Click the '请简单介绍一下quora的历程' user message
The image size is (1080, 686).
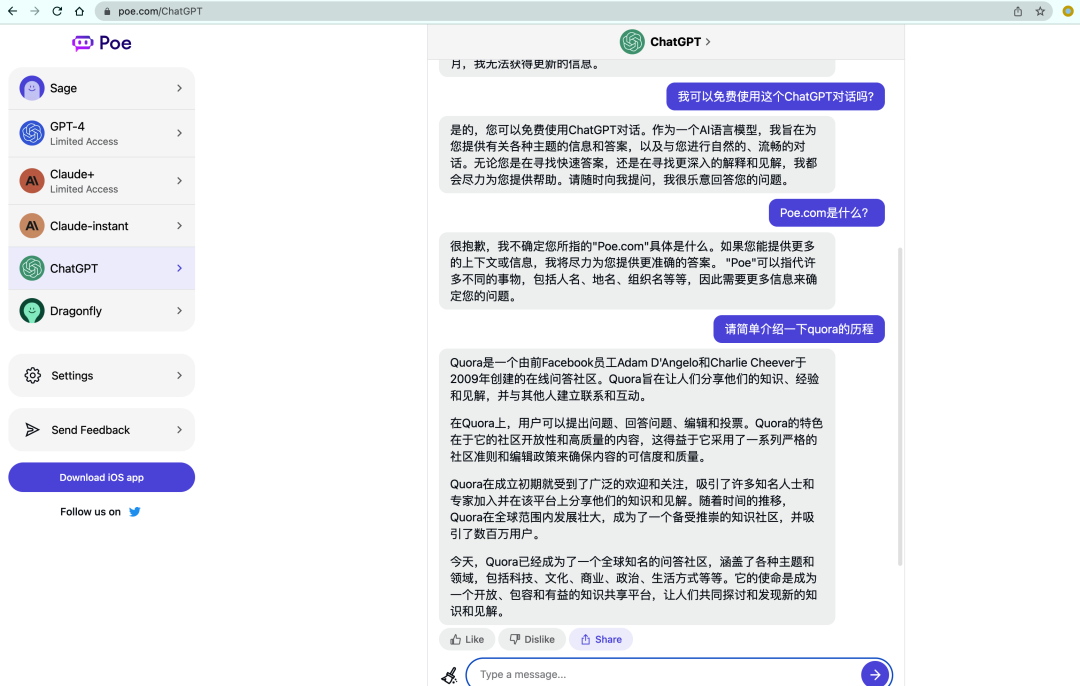[799, 329]
